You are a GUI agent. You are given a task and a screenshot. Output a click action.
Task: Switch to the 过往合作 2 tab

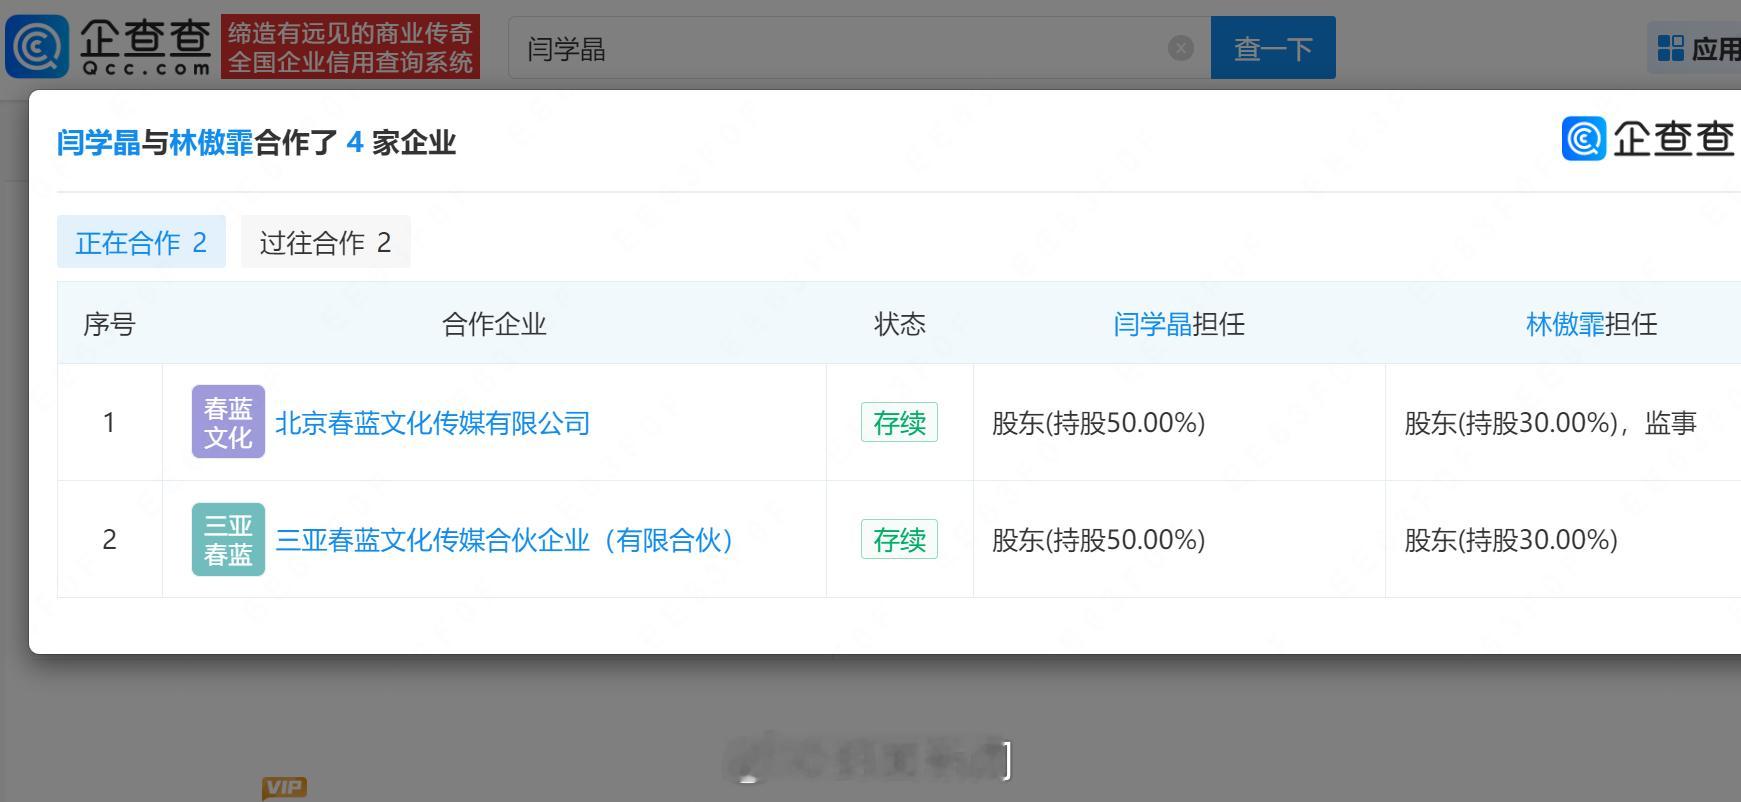(x=325, y=242)
